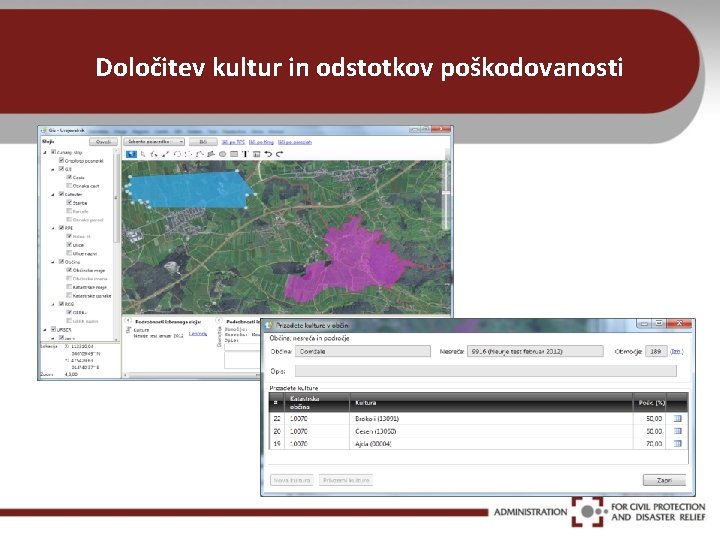Click the Išči button beside the dropdown
The image size is (720, 540).
[203, 142]
